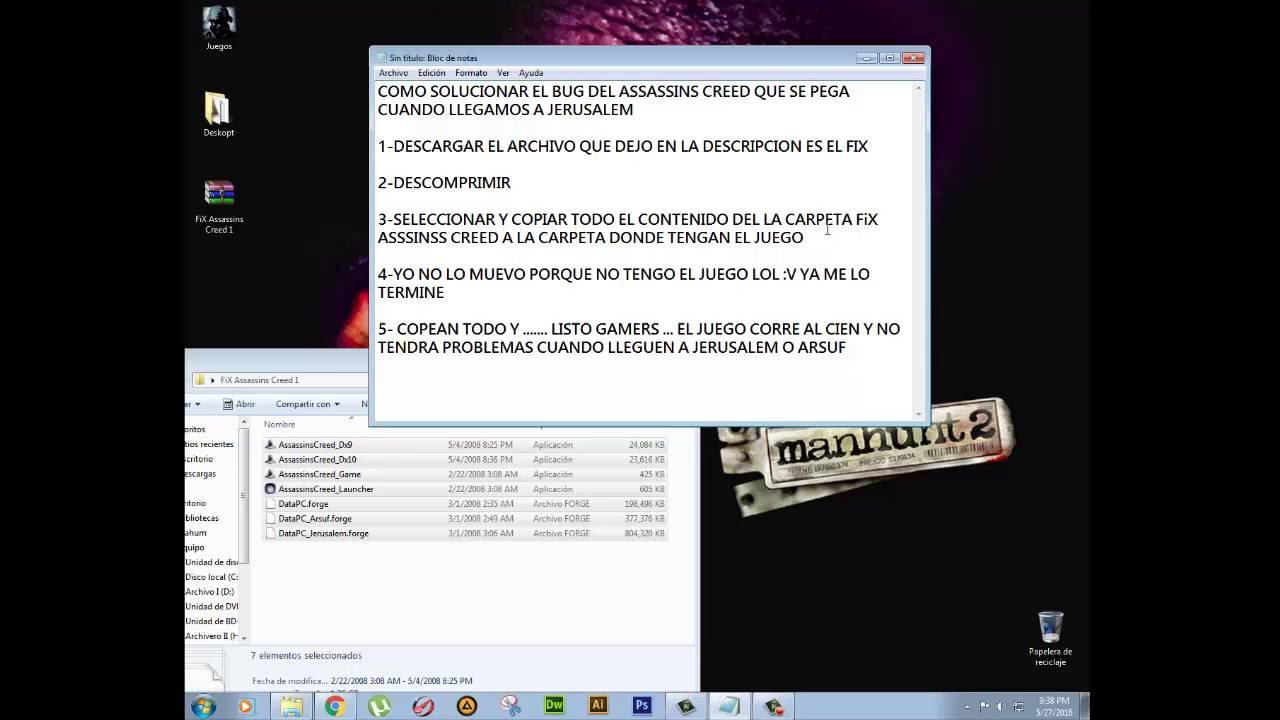This screenshot has height=720, width=1280.
Task: Click the FiX Assassins Creed 1 breadcrumb
Action: [259, 380]
